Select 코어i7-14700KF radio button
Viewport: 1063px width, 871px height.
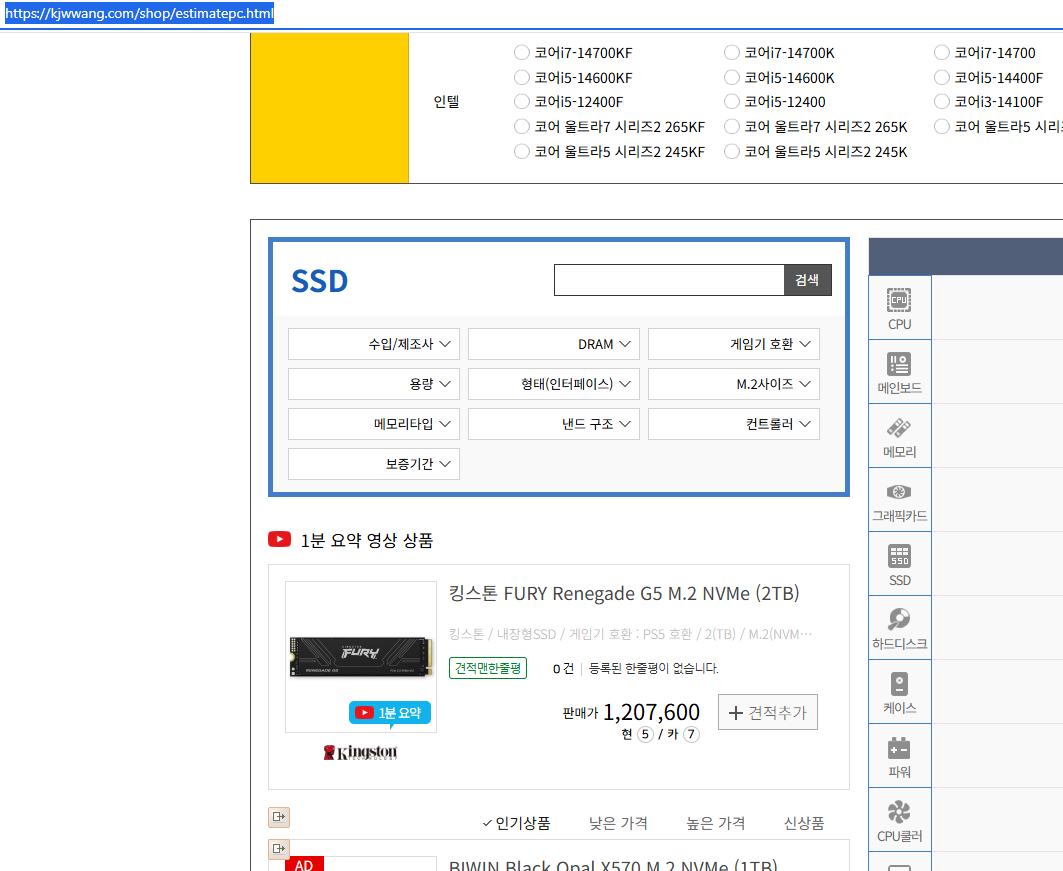(x=521, y=52)
